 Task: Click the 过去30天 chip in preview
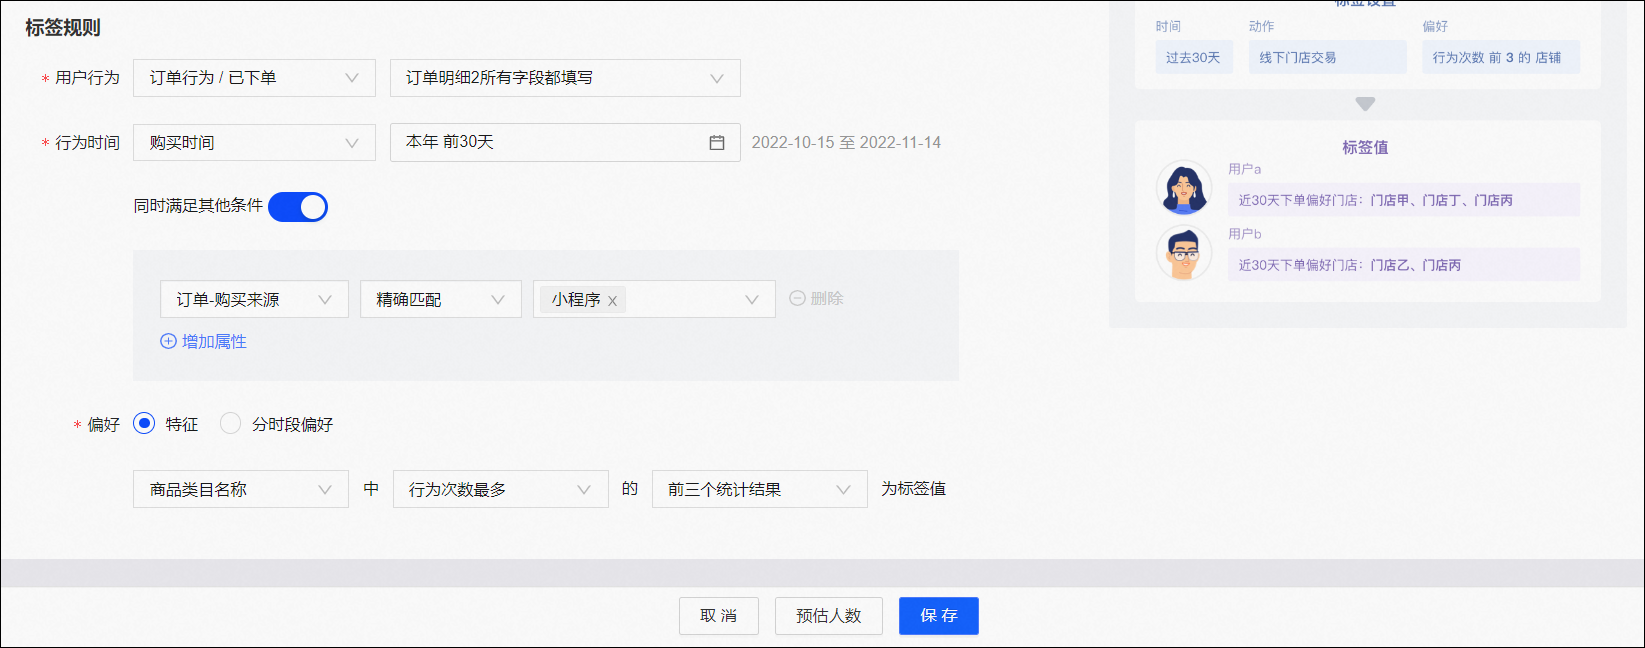pyautogui.click(x=1193, y=57)
